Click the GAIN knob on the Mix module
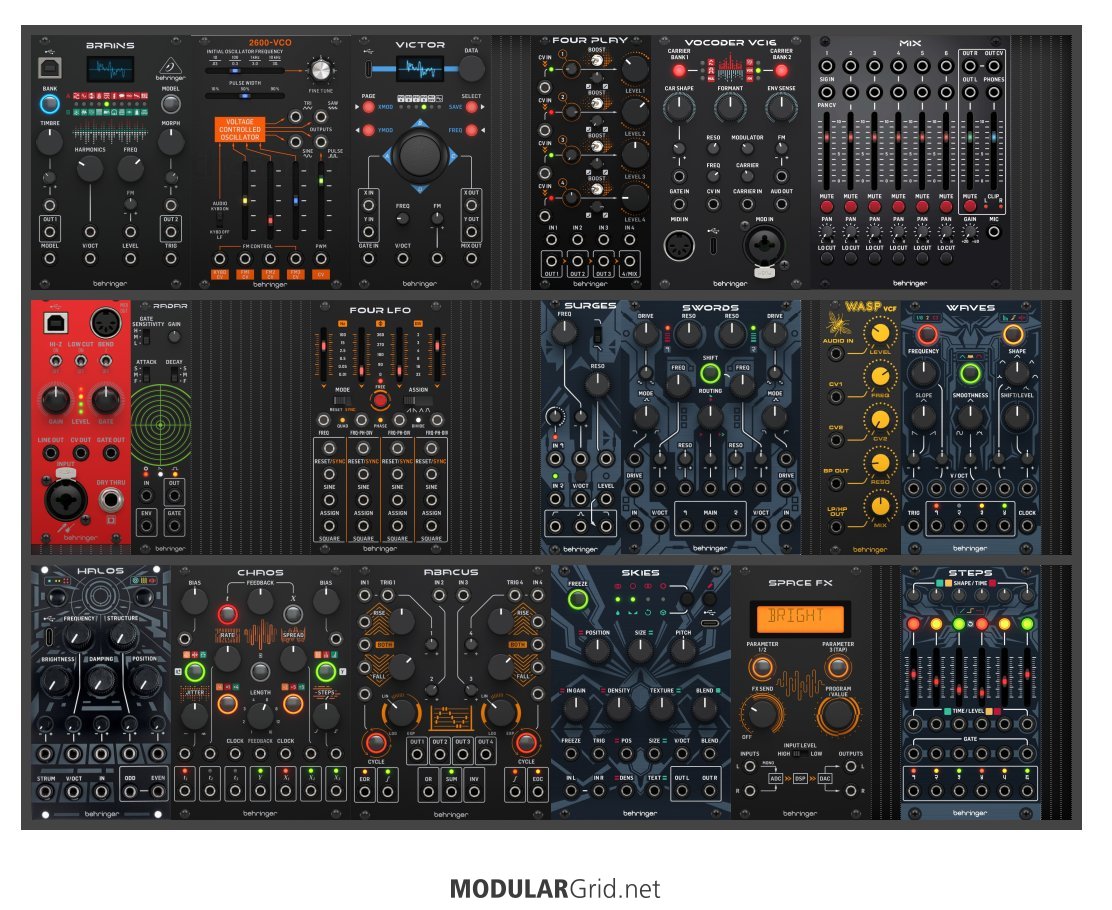Viewport: 1112px width, 910px height. 970,231
